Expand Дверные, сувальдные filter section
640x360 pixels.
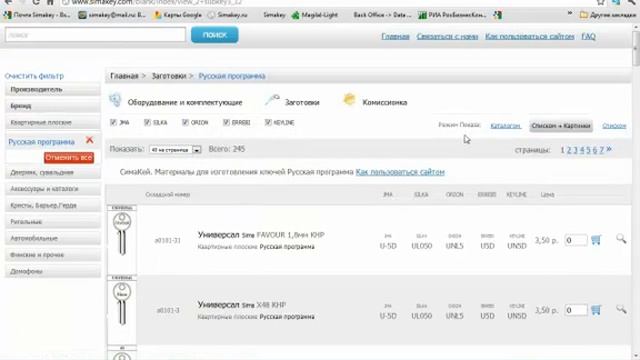[x=53, y=173]
